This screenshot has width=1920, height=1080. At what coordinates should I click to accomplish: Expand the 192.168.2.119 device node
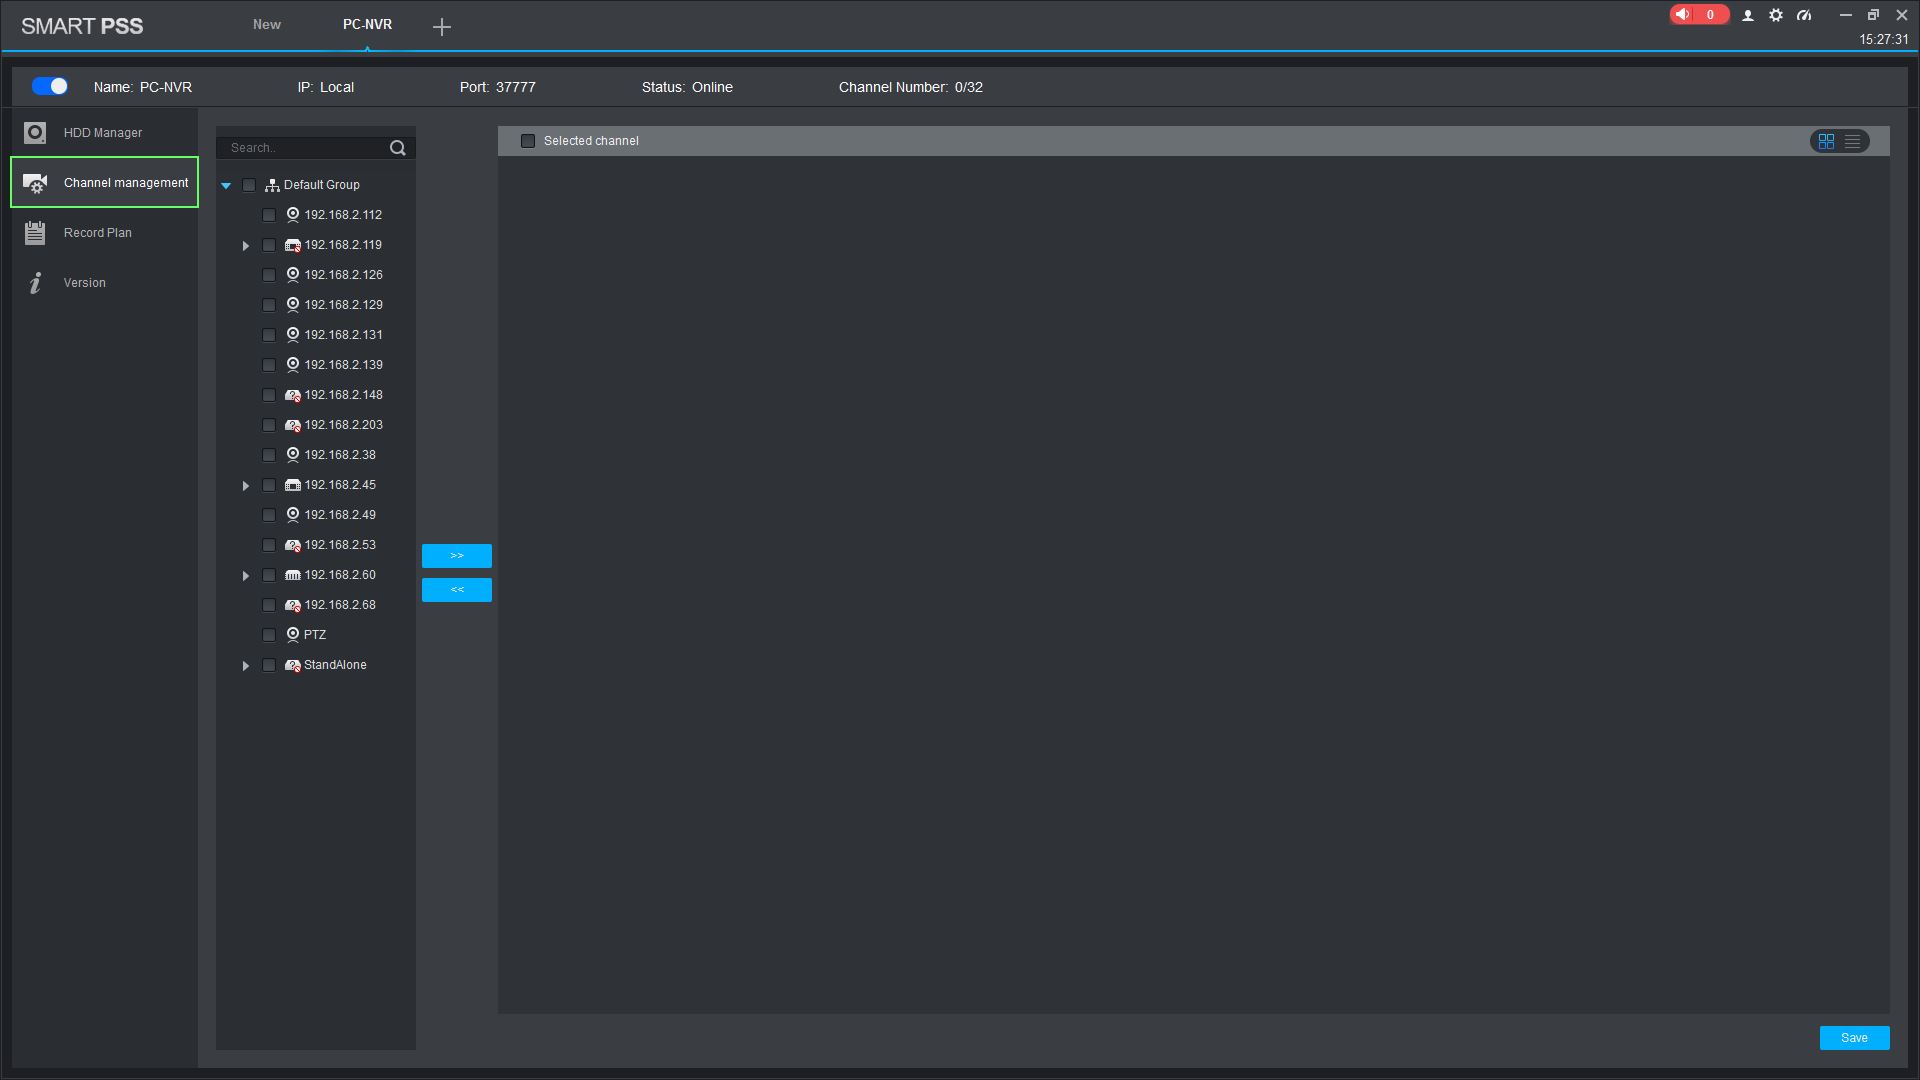(246, 245)
